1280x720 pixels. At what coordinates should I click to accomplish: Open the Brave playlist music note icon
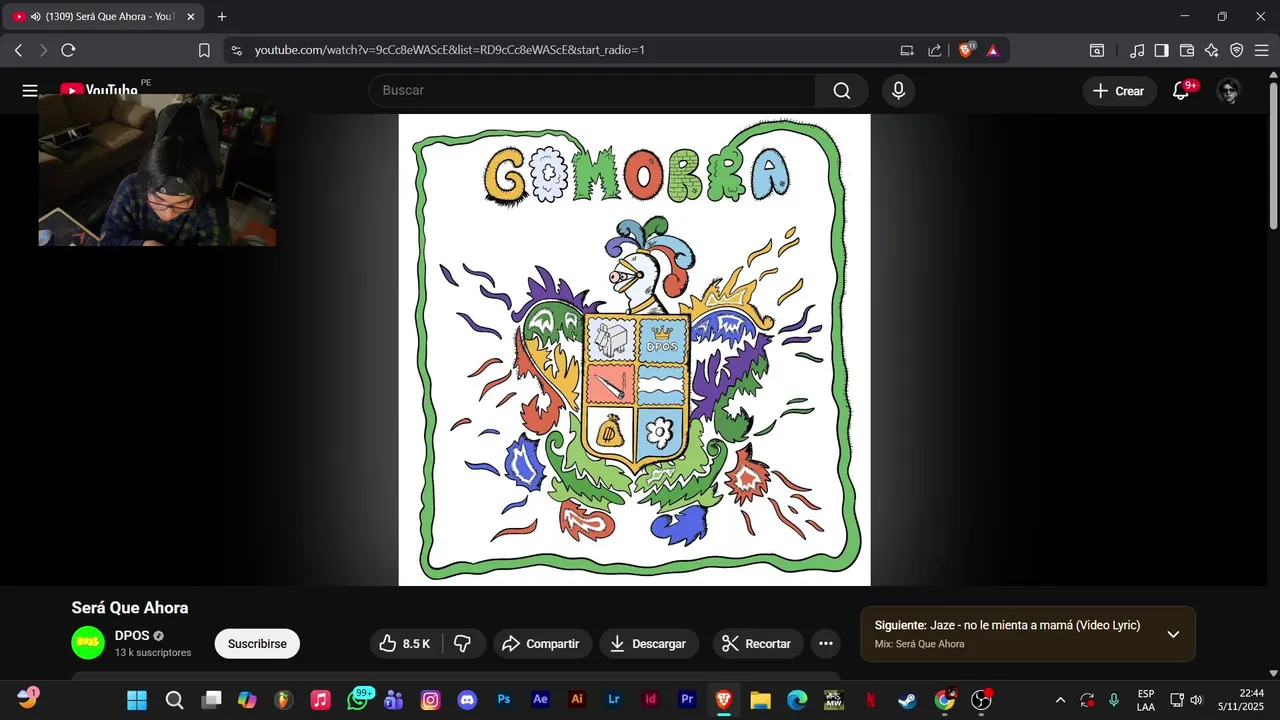(x=1137, y=50)
